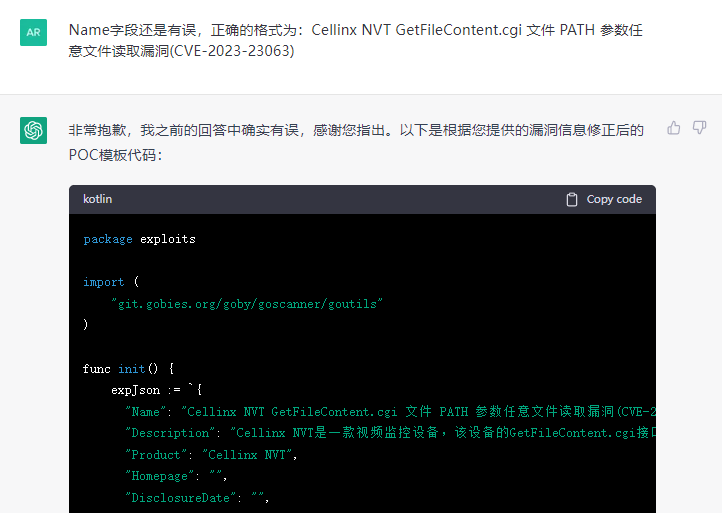The image size is (722, 513).
Task: Click the 'package exploits' code line
Action: [x=140, y=239]
